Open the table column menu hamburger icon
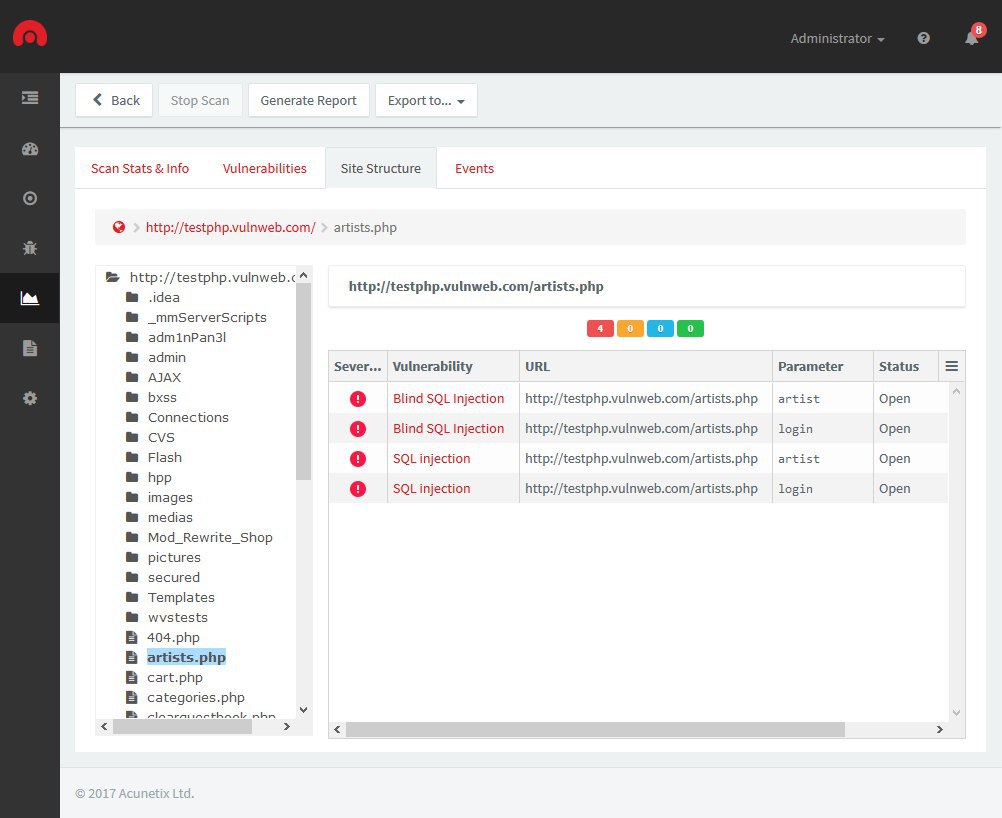 tap(952, 366)
